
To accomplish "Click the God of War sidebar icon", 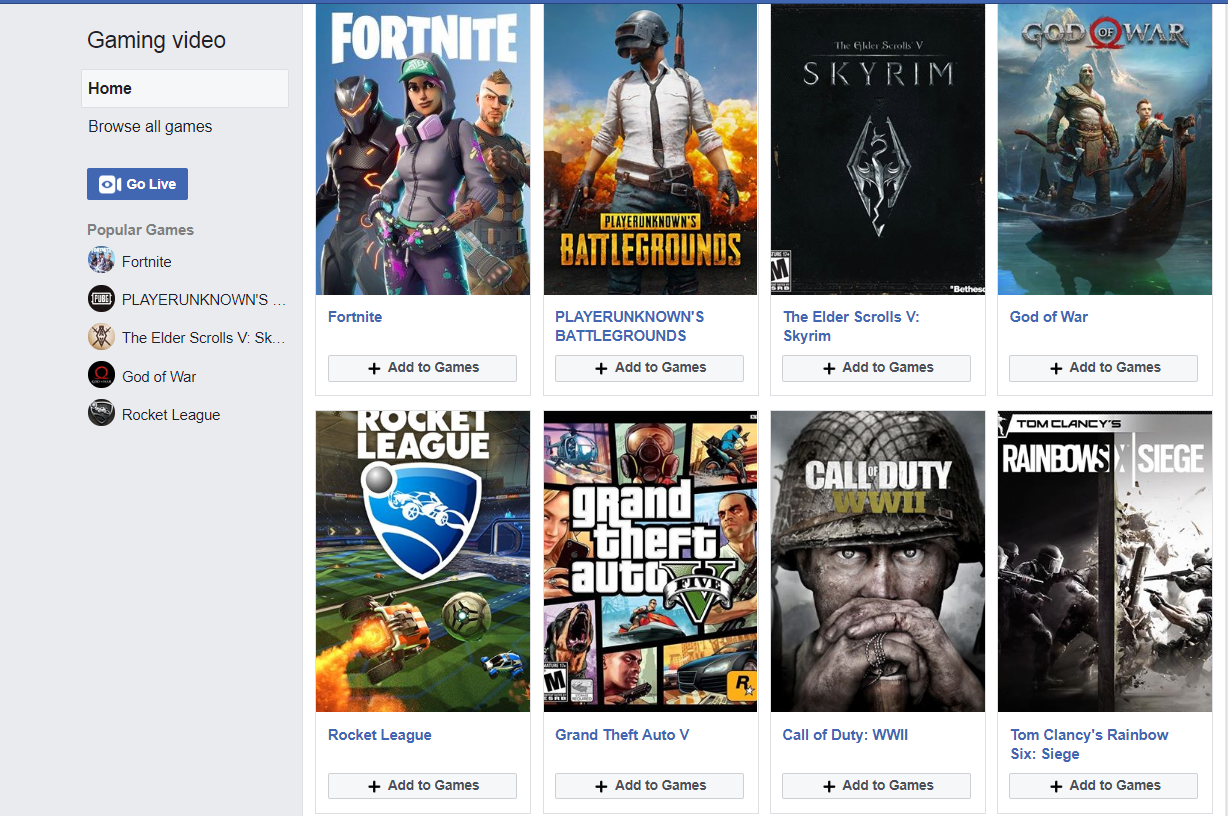I will [x=101, y=376].
